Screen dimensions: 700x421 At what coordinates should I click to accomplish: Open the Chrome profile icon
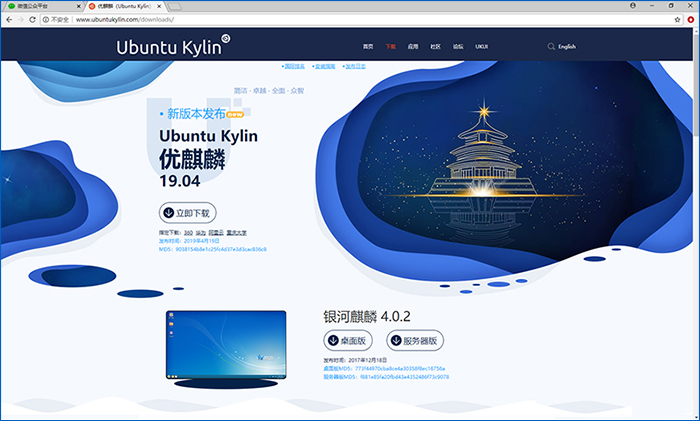(x=633, y=5)
